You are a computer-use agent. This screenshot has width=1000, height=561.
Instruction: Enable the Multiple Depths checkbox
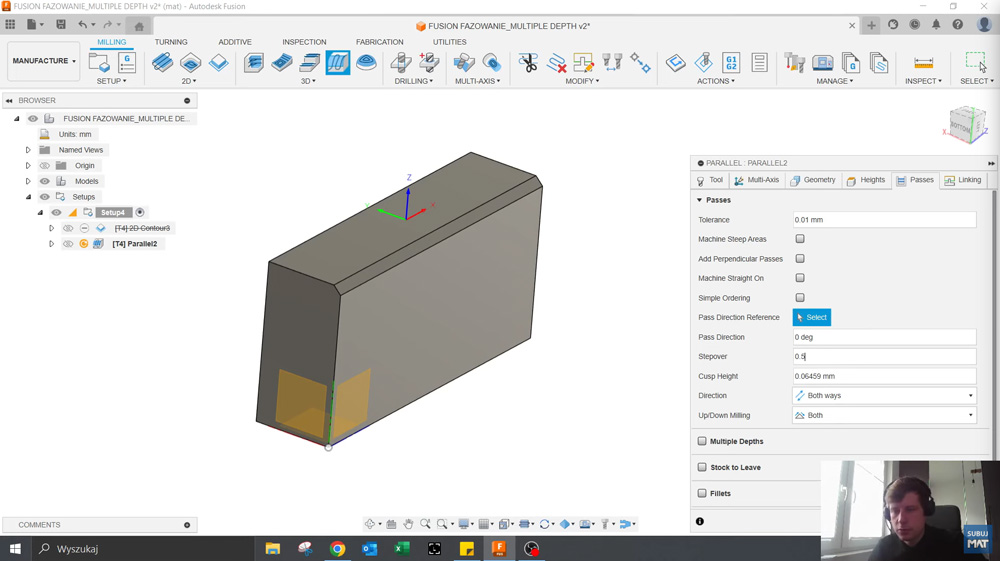point(702,441)
